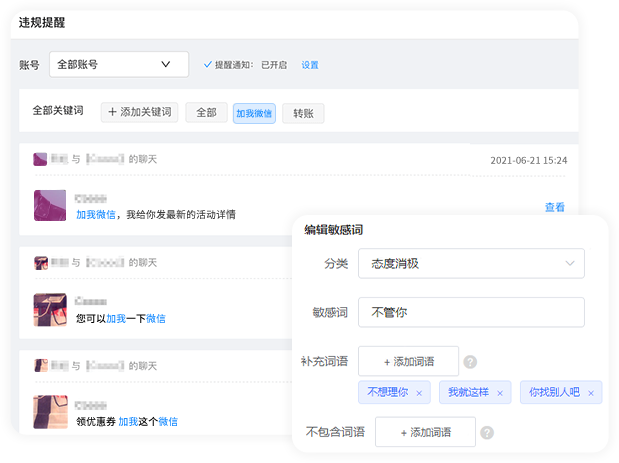Select the 转账 keyword filter
The image size is (619, 463).
(x=302, y=113)
